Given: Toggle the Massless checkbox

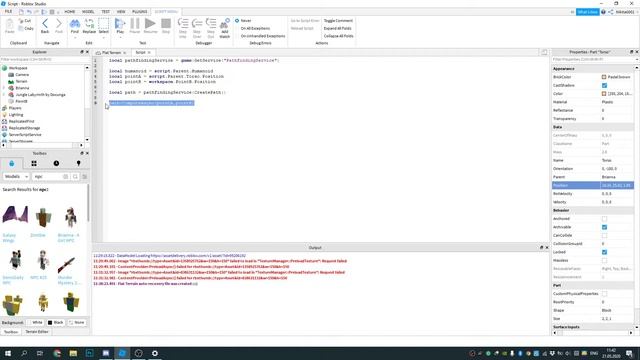Looking at the screenshot, I should (x=604, y=260).
